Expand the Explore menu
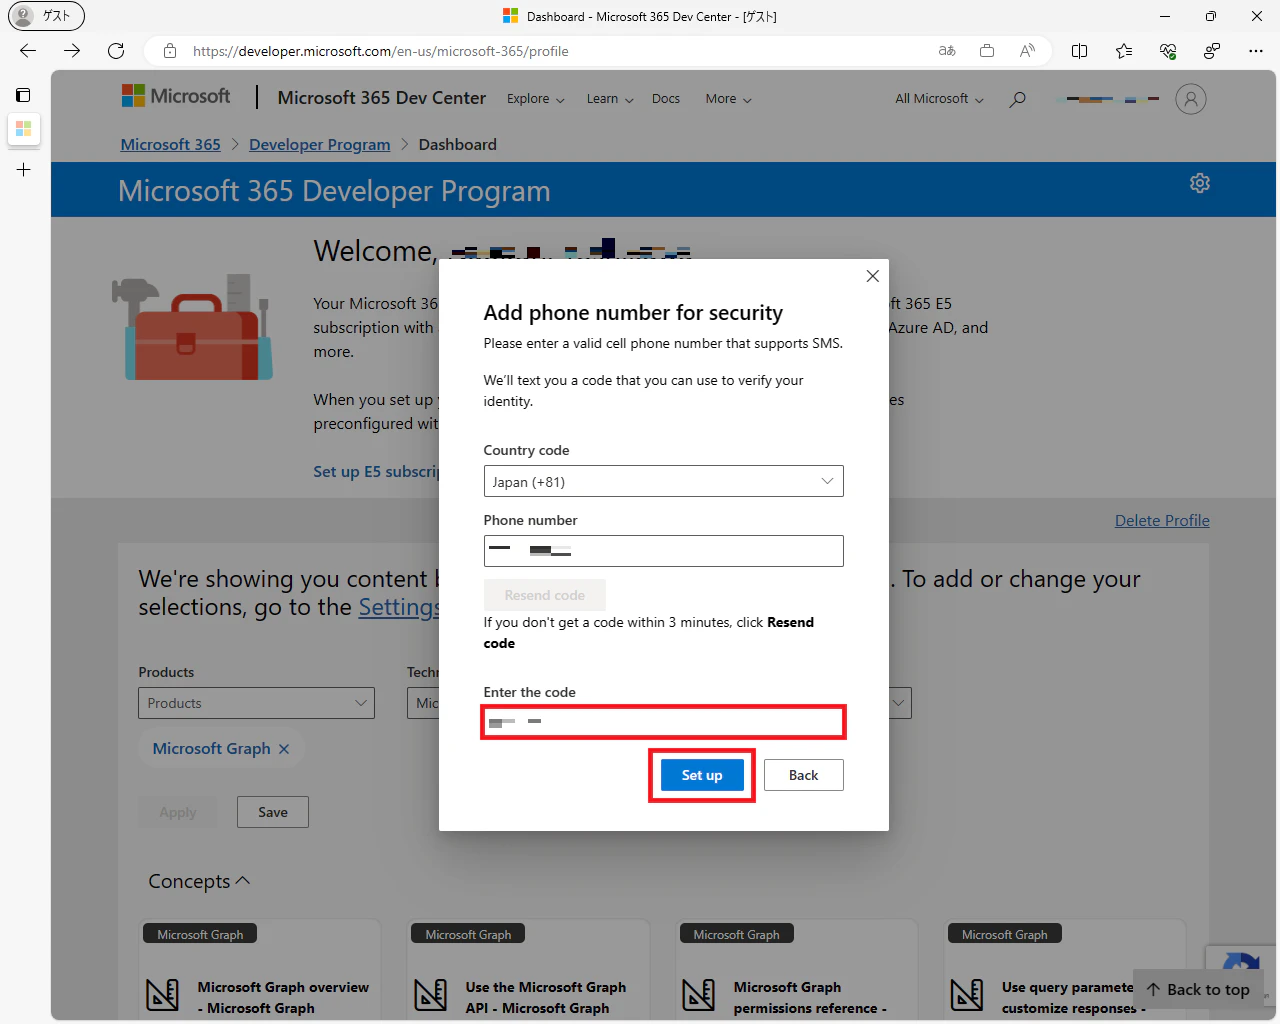The width and height of the screenshot is (1280, 1024). [535, 99]
